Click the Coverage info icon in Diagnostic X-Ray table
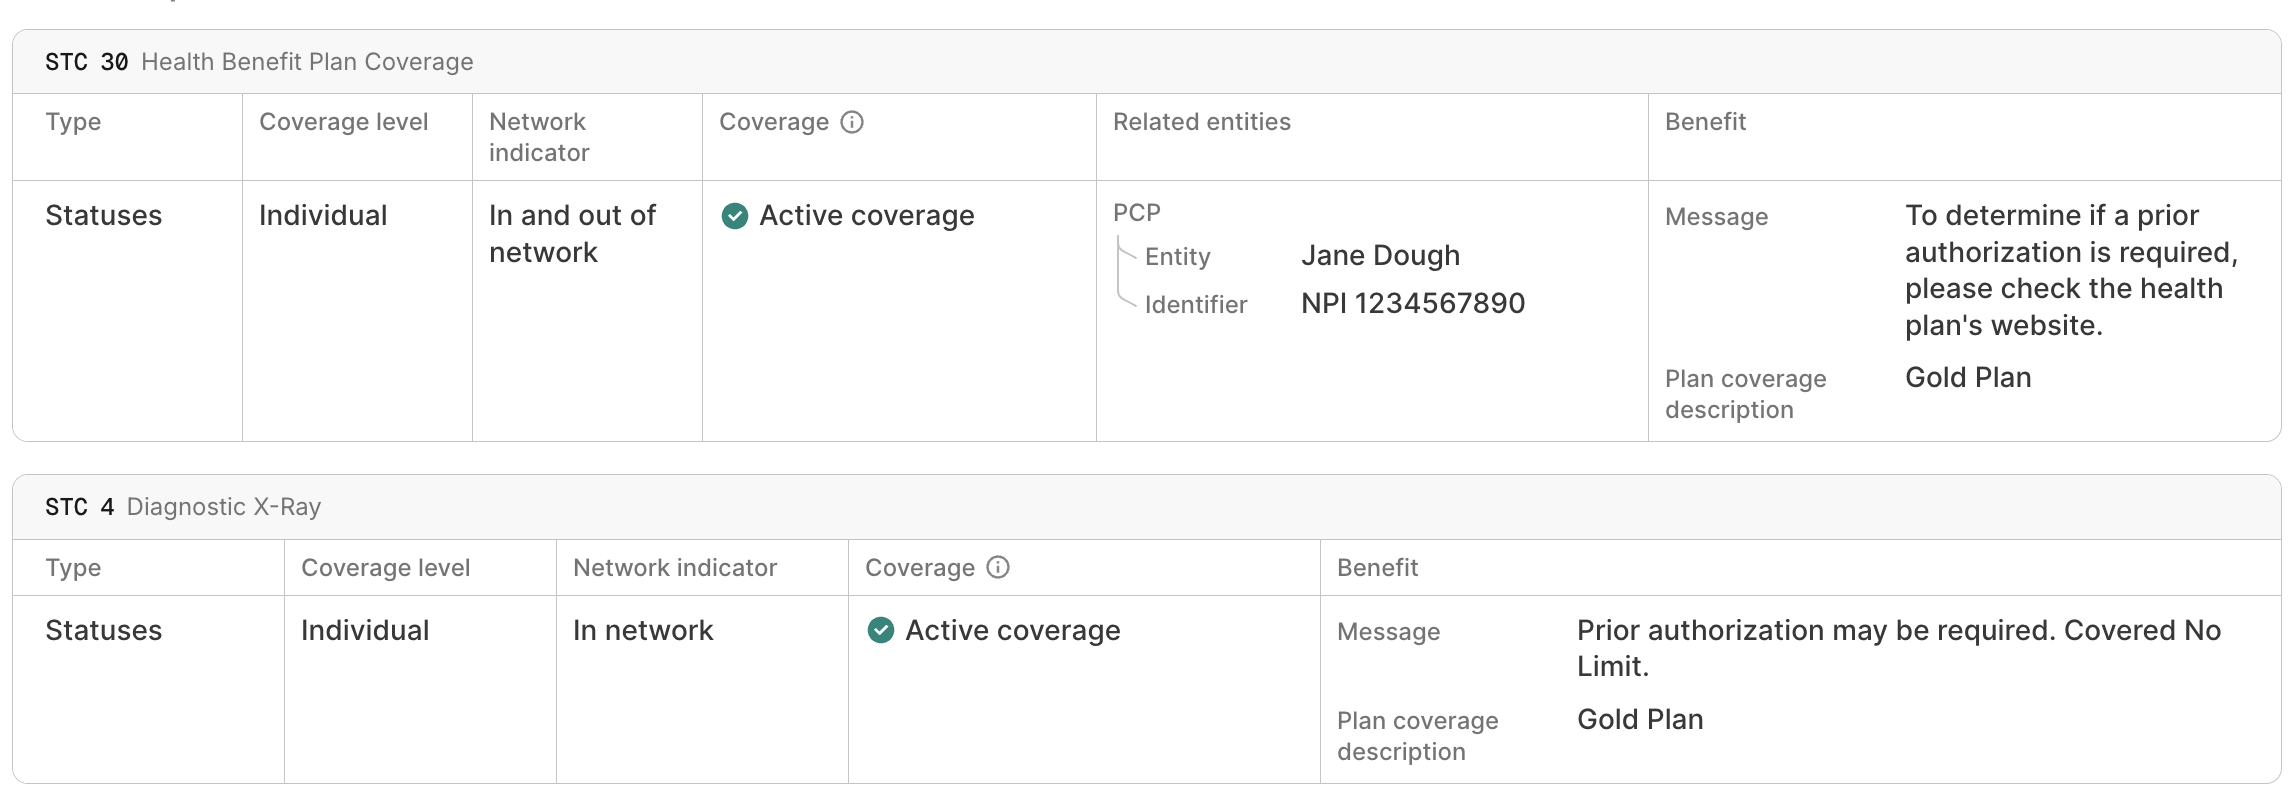Viewport: 2296px width, 804px height. [998, 567]
